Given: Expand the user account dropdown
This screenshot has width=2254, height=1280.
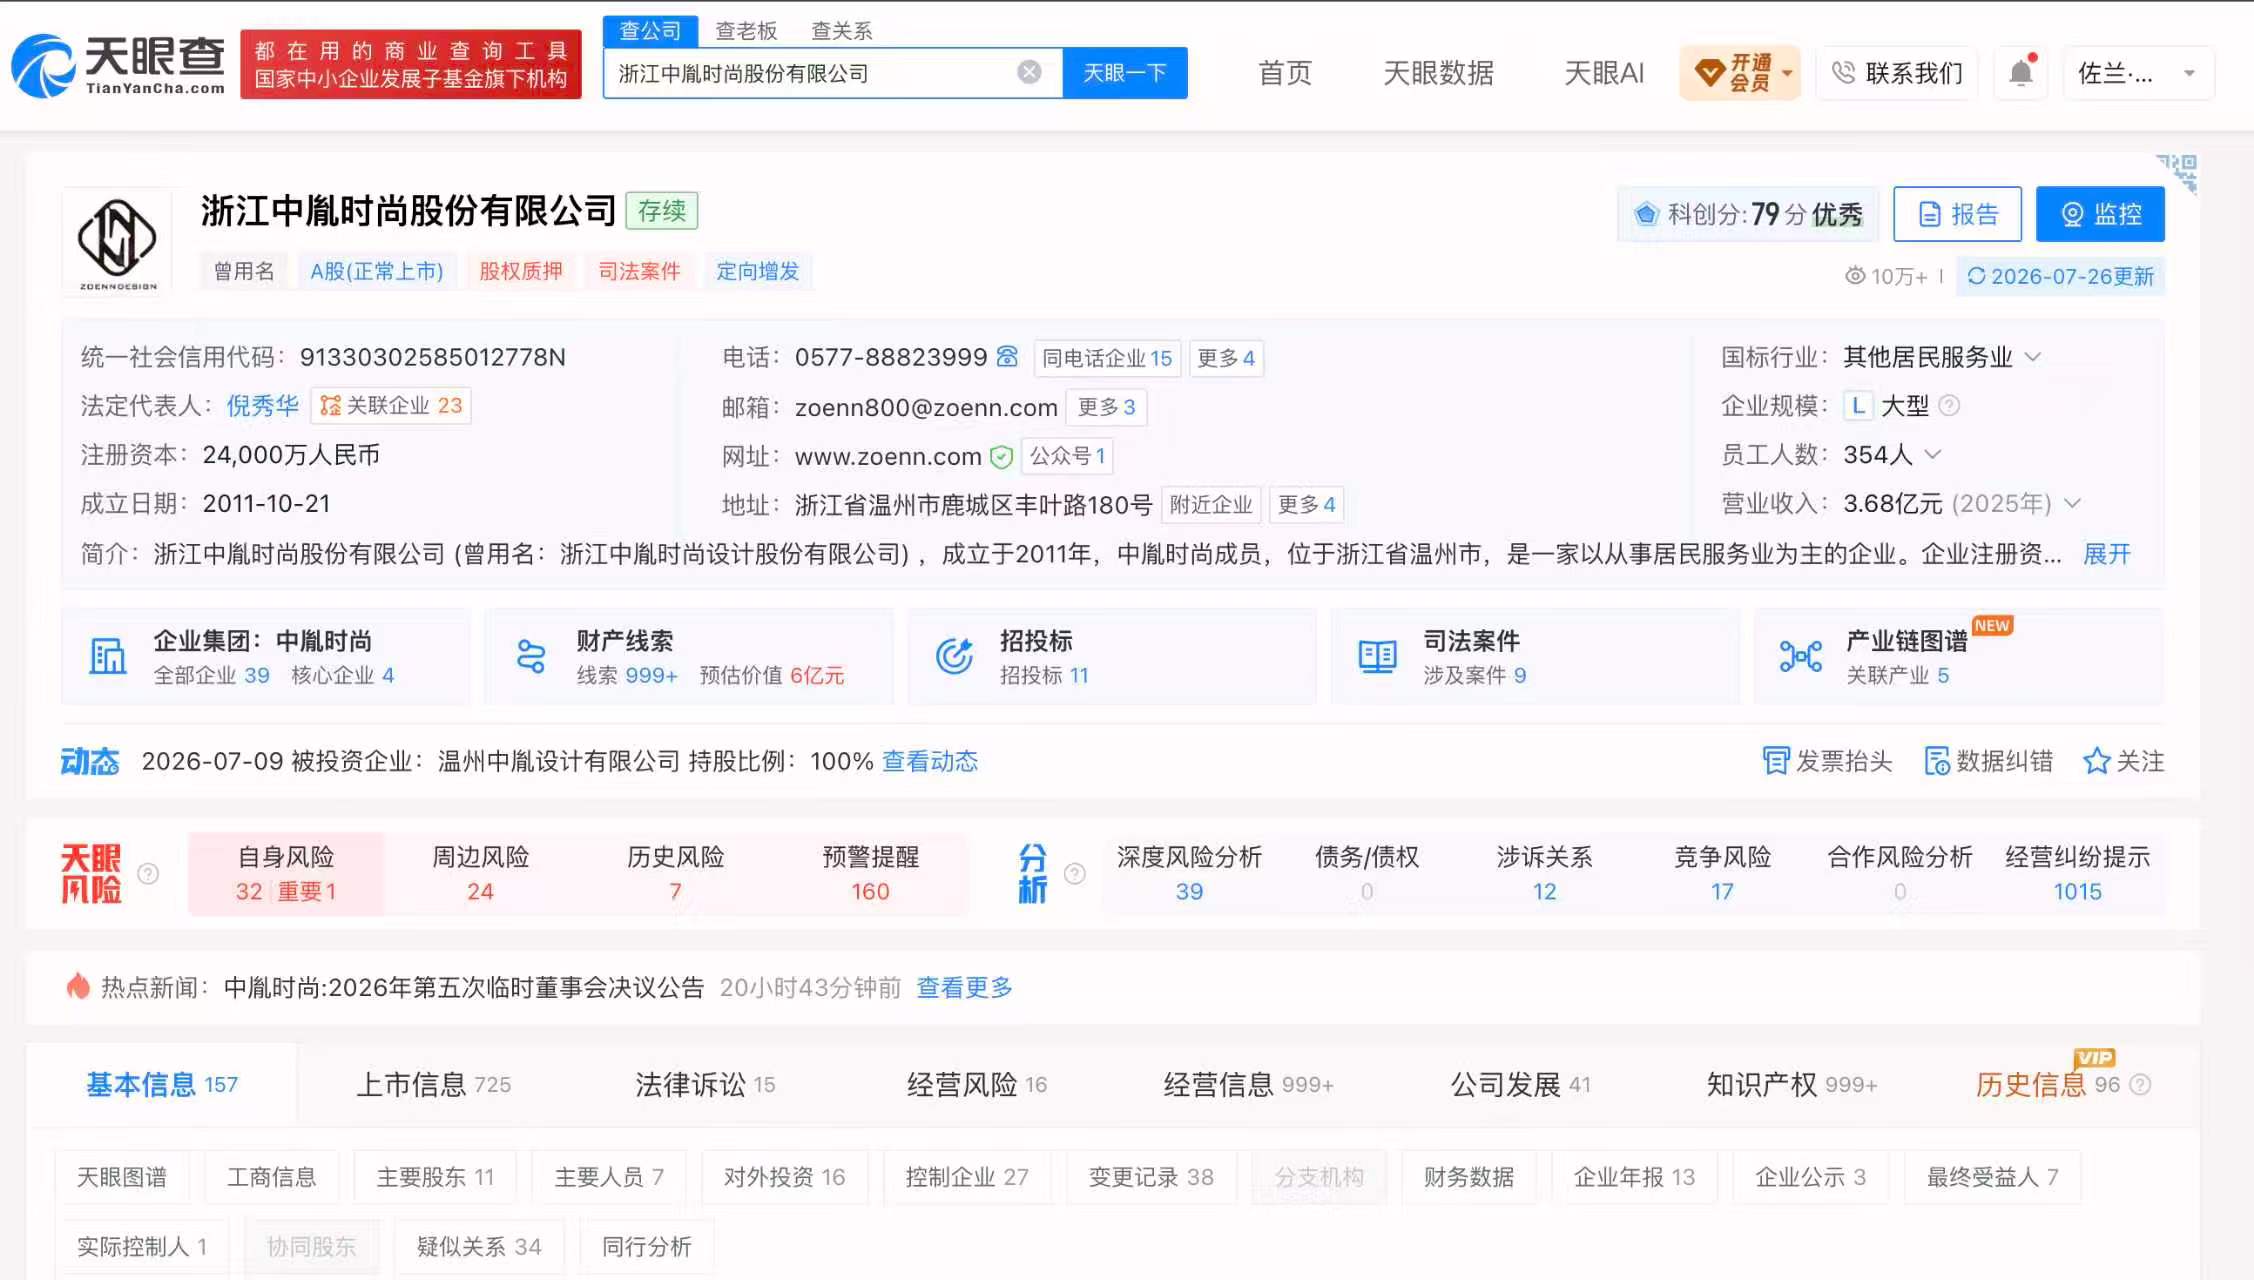Looking at the screenshot, I should coord(2189,73).
